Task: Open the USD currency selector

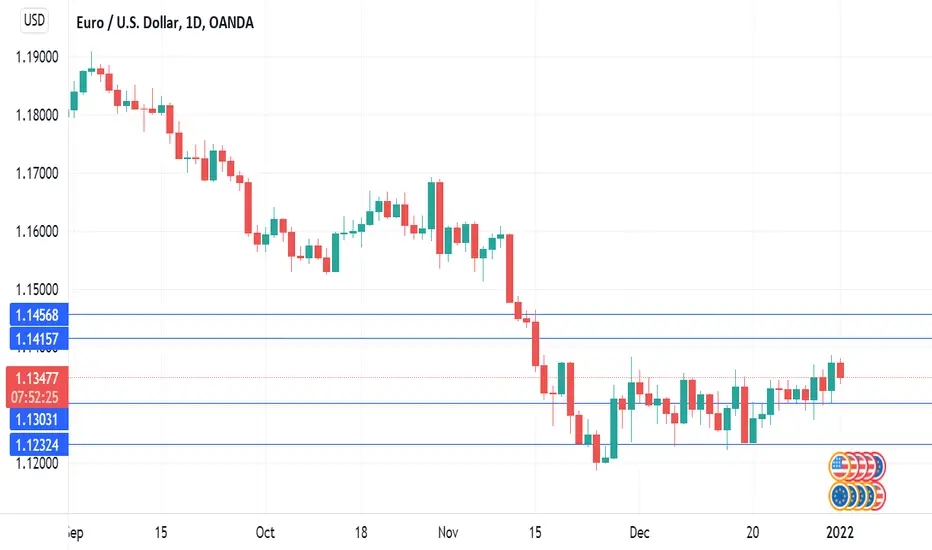Action: [34, 21]
